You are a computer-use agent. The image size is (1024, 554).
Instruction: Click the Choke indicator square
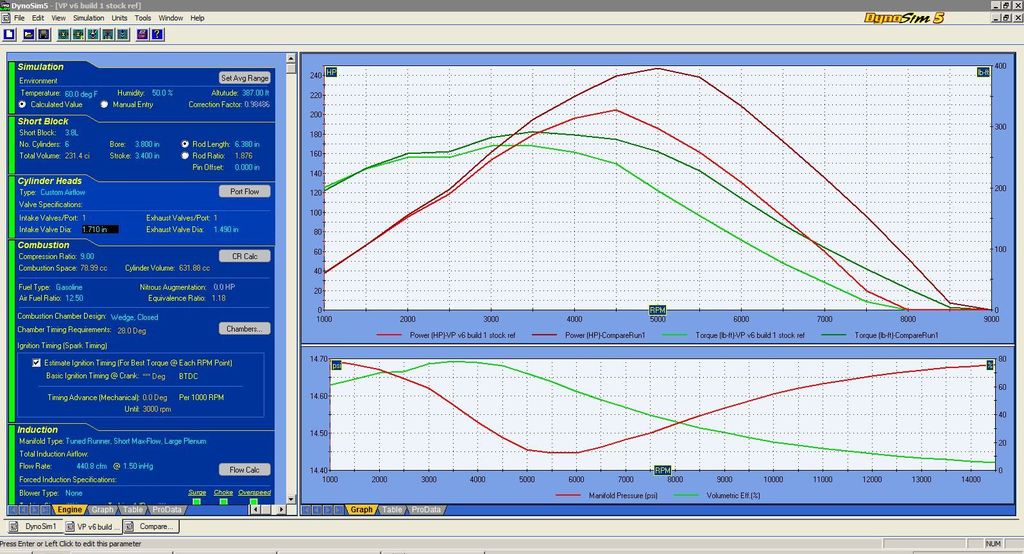[223, 502]
